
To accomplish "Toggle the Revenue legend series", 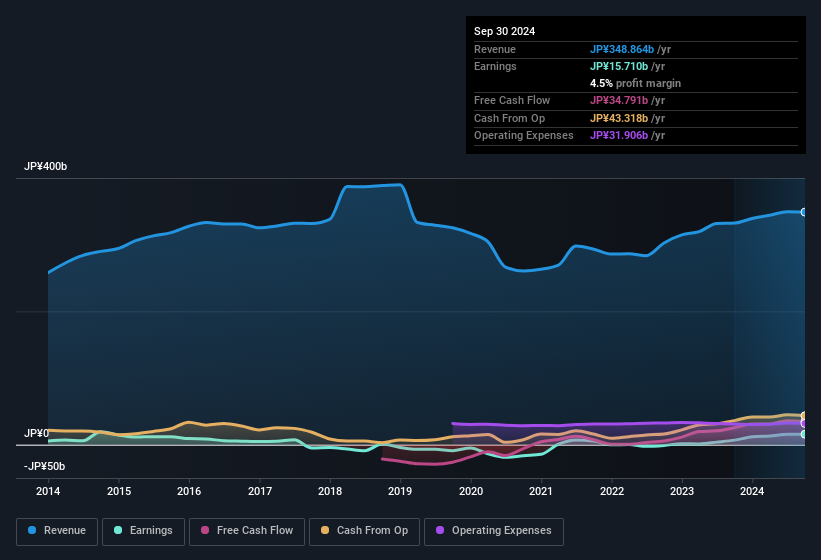I will click(x=57, y=531).
